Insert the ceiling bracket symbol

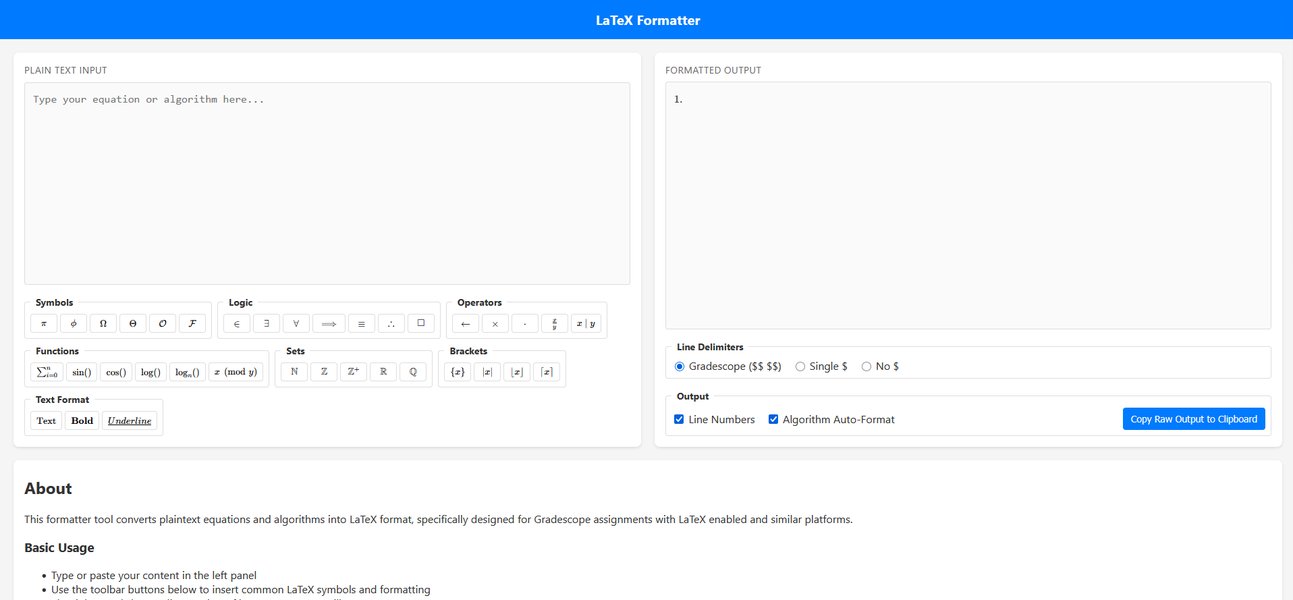[546, 372]
